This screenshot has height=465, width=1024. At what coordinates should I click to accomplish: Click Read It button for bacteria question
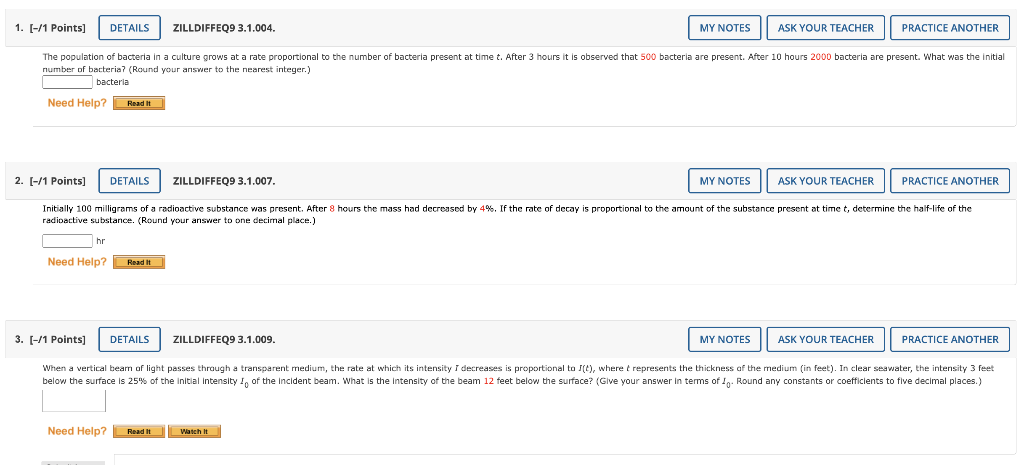(x=139, y=103)
